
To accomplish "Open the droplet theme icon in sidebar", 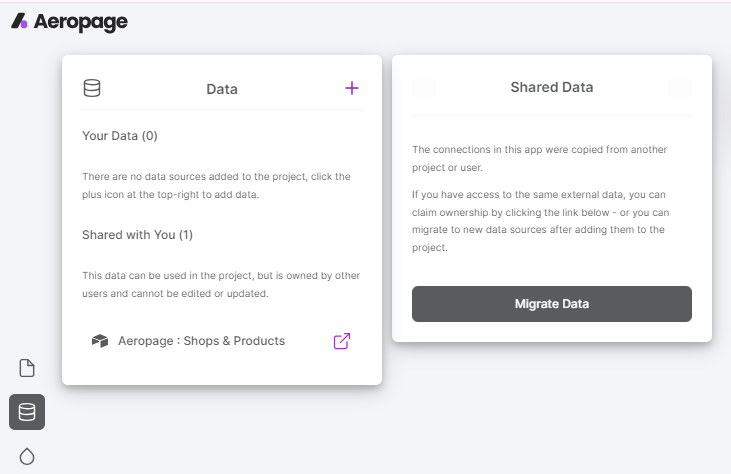I will pos(27,456).
